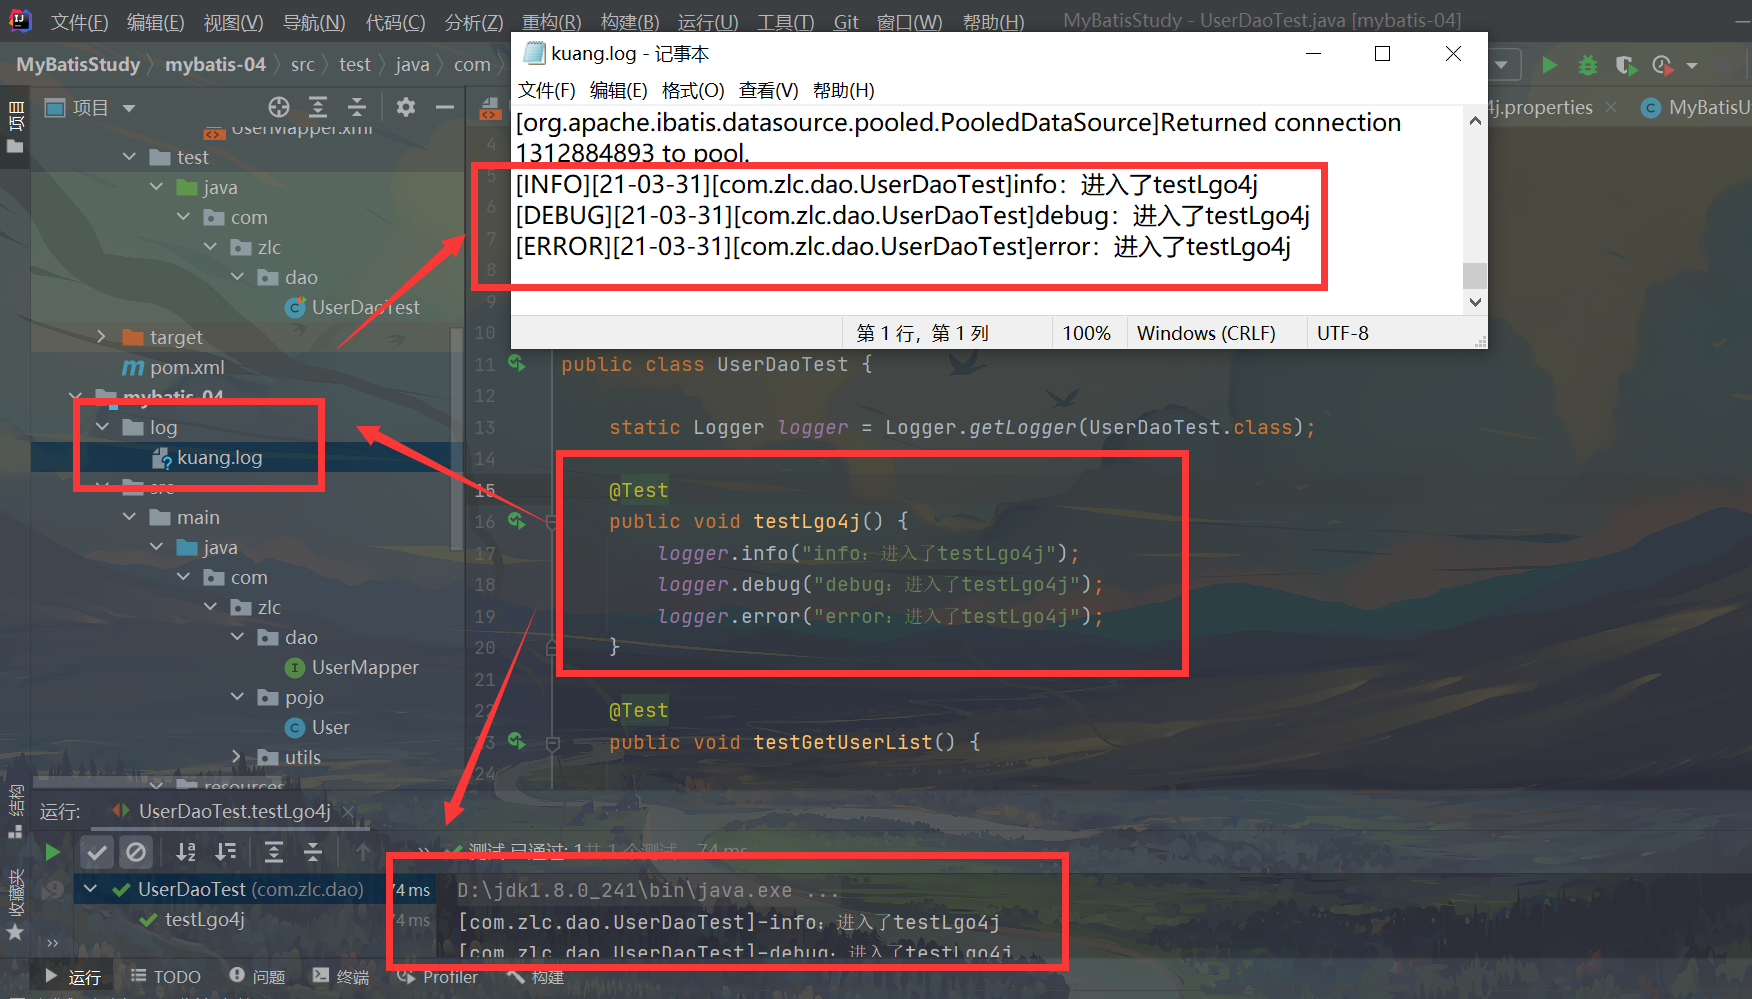Click the src breadcrumb in navigation bar

(x=303, y=64)
